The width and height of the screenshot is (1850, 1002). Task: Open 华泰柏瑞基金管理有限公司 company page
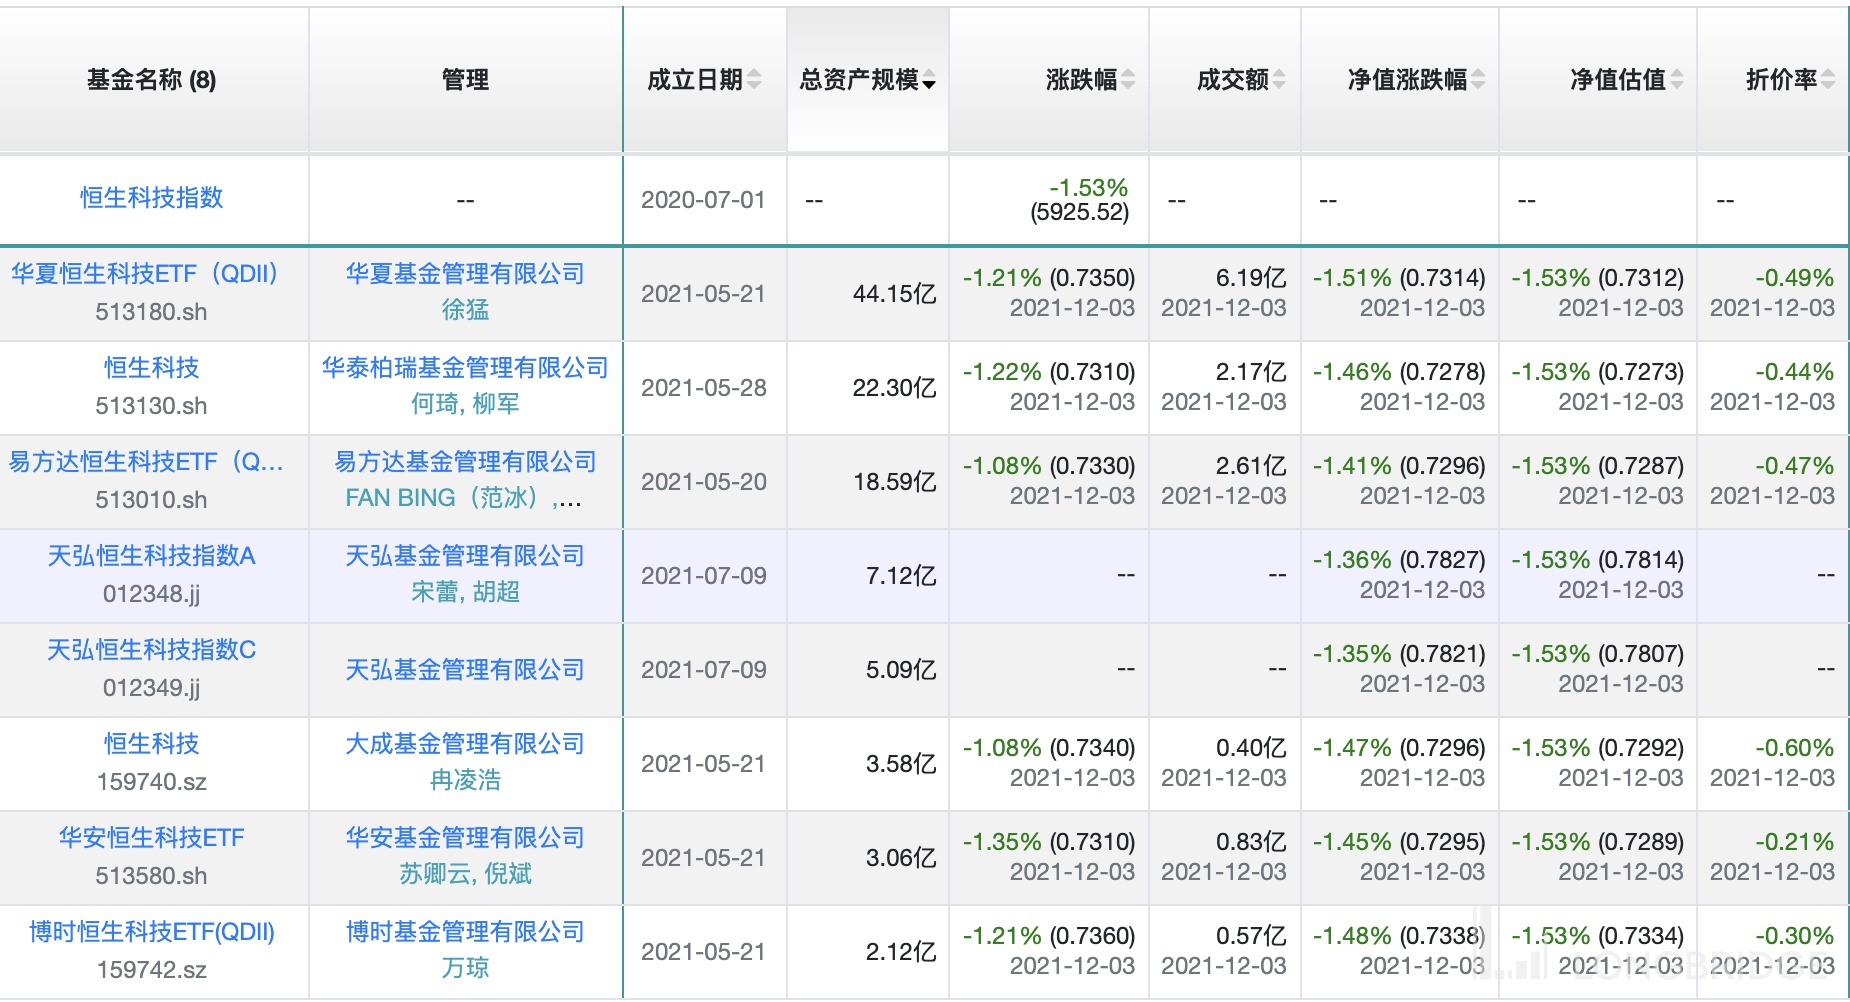[x=465, y=368]
